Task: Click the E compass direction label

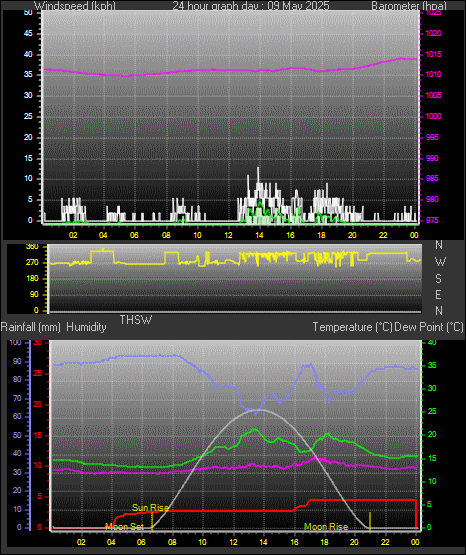Action: coord(439,294)
